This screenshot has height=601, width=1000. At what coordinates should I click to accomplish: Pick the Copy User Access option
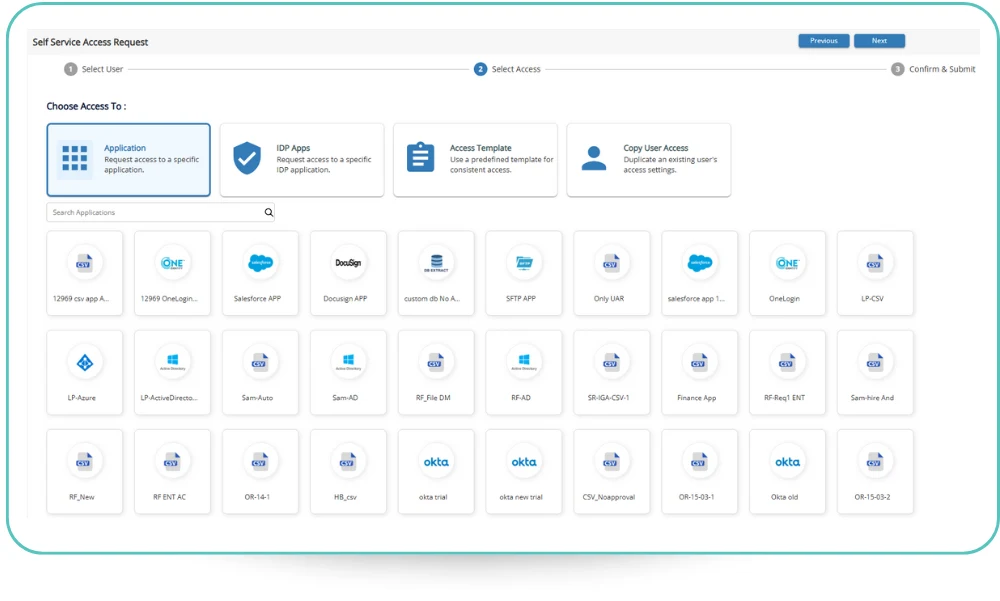tap(648, 160)
